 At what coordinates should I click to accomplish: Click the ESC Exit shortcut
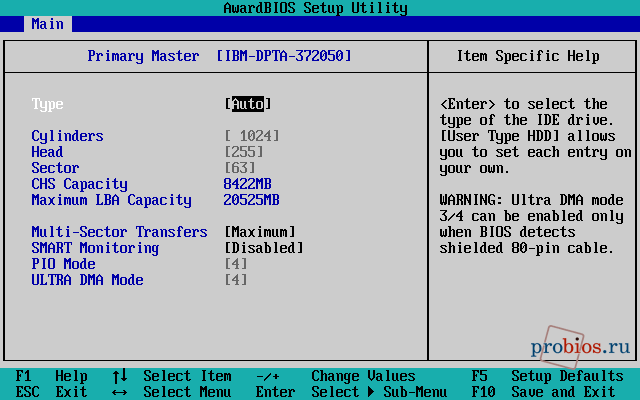click(51, 392)
